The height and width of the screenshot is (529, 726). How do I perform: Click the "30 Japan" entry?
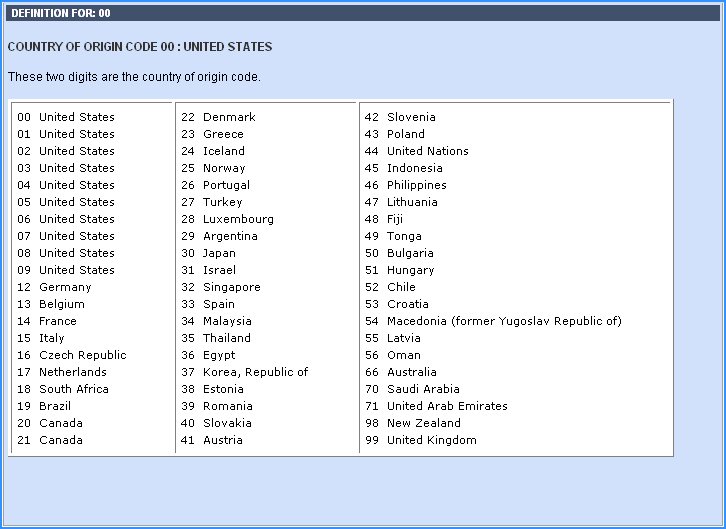pos(208,253)
